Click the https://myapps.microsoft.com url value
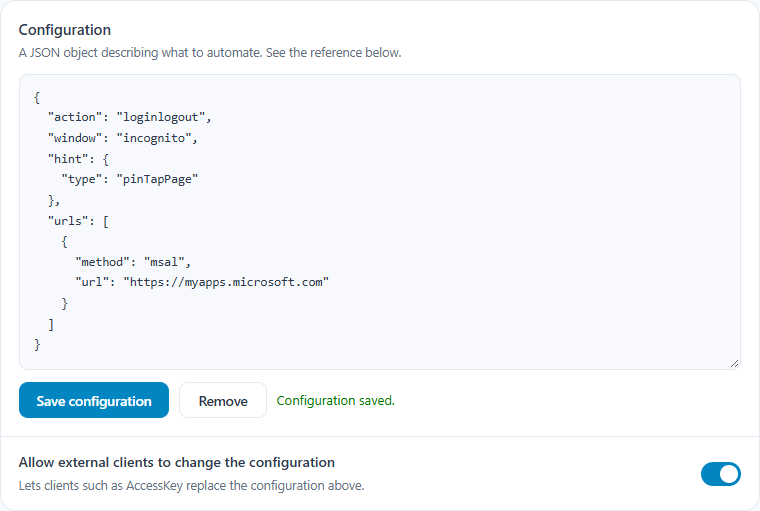 [226, 282]
